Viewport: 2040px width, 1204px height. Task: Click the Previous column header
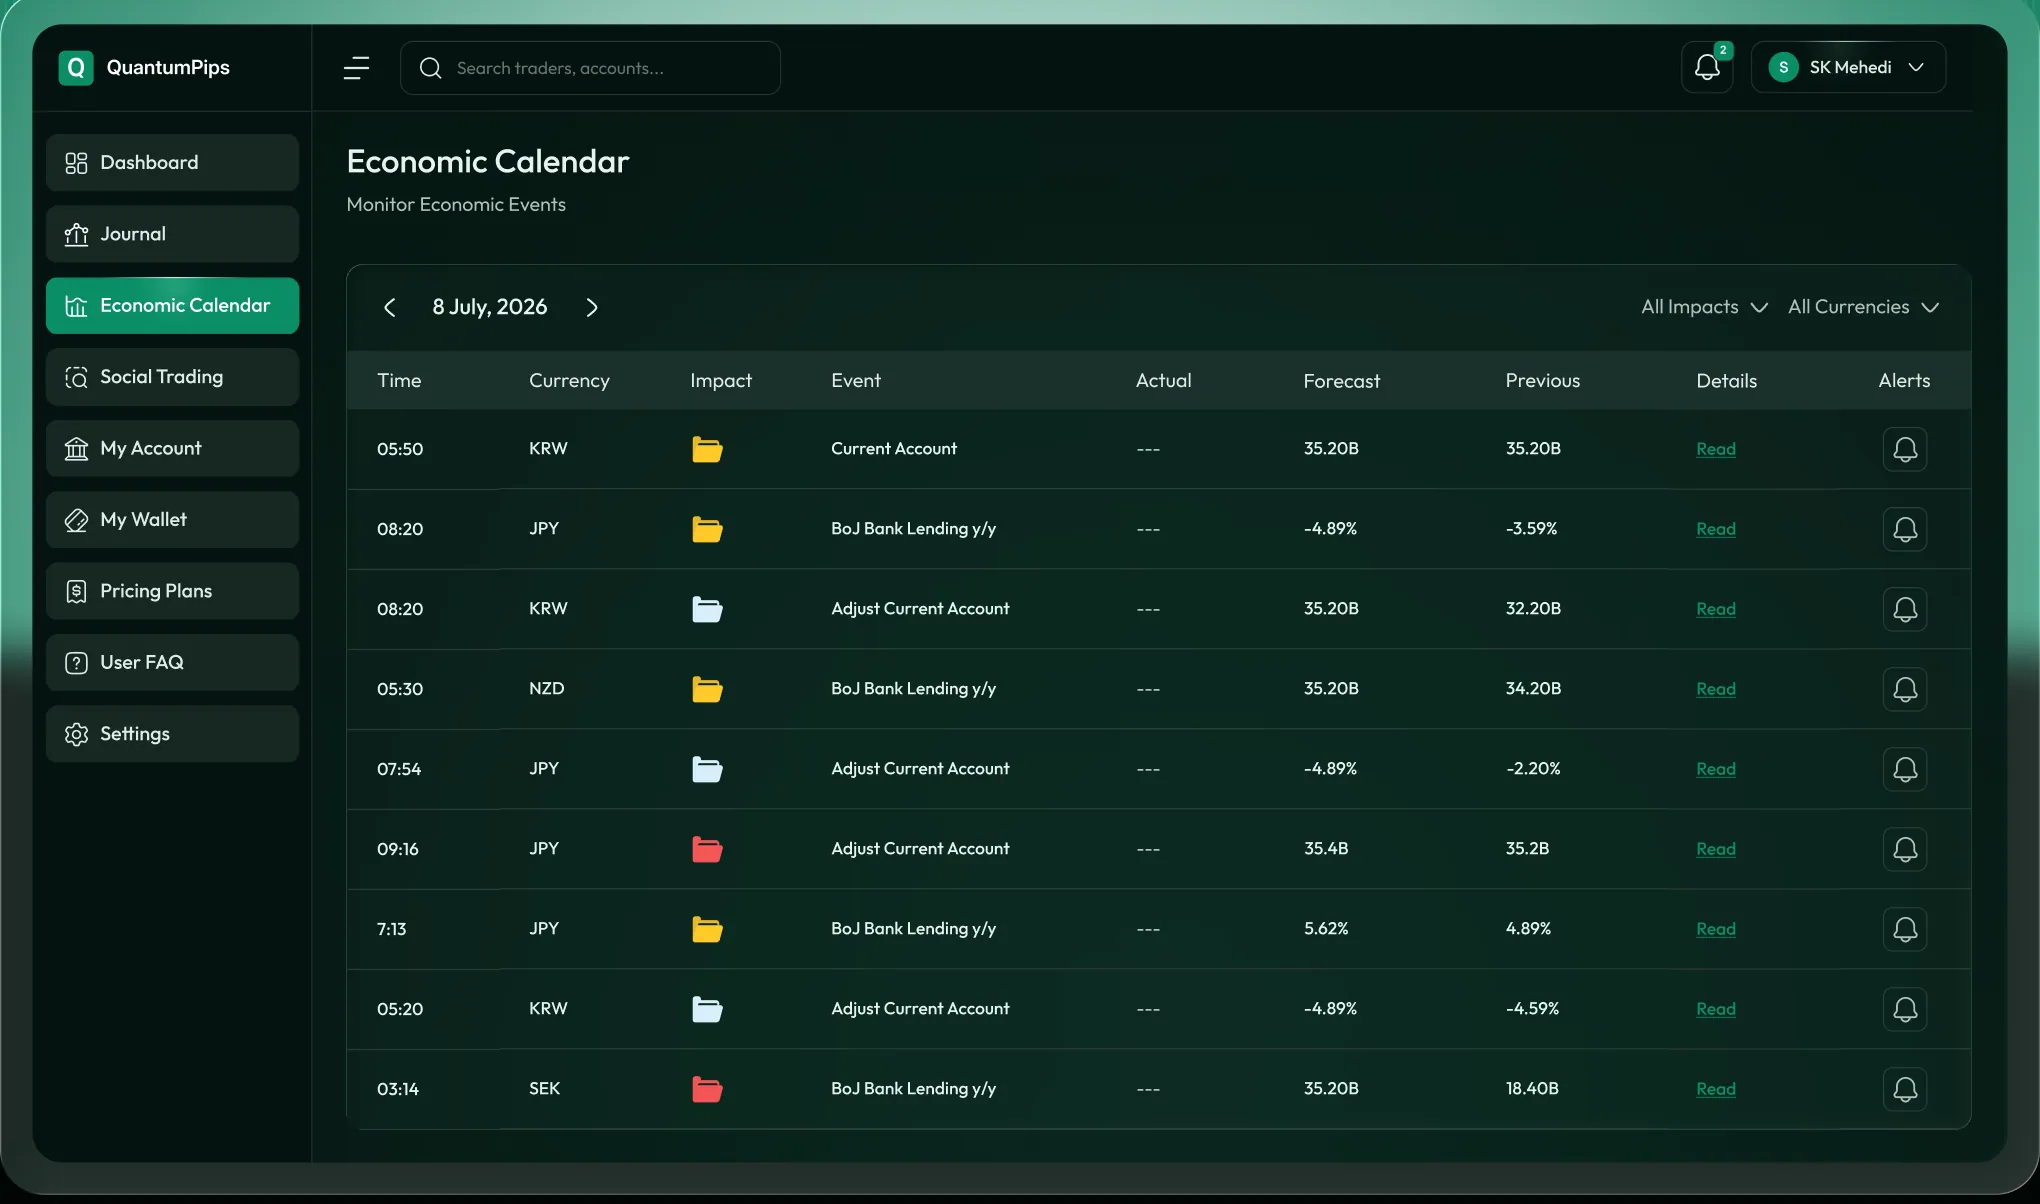point(1542,381)
